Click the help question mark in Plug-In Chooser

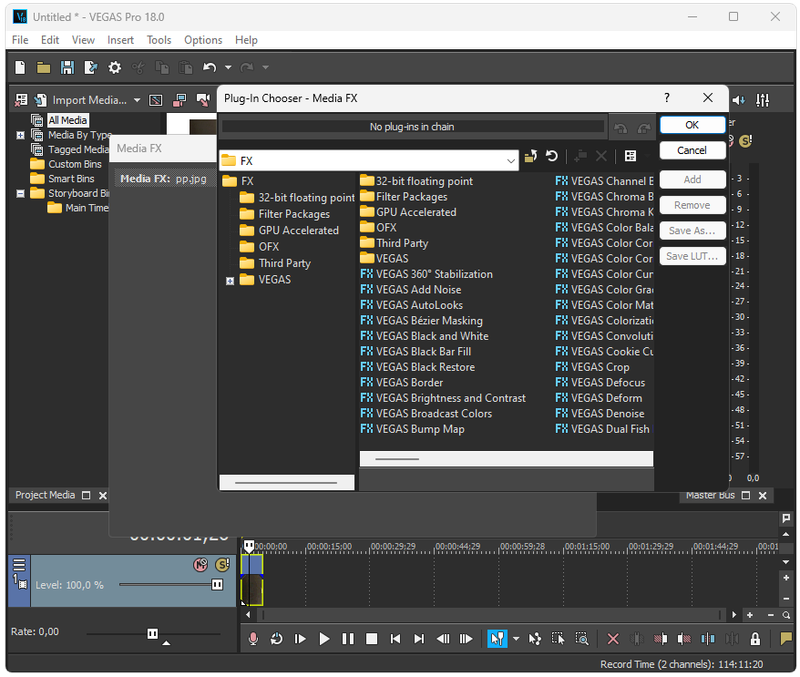[666, 98]
